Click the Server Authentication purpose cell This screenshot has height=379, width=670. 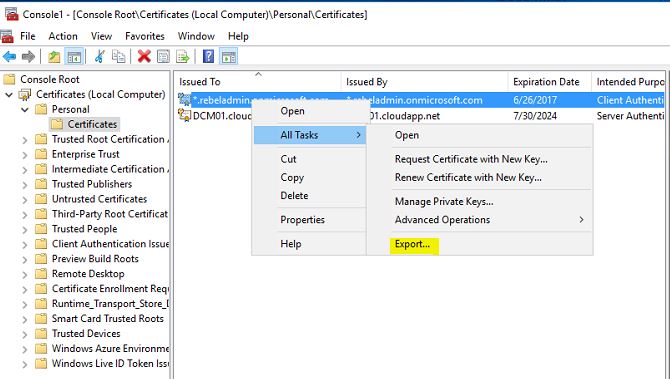pos(630,116)
